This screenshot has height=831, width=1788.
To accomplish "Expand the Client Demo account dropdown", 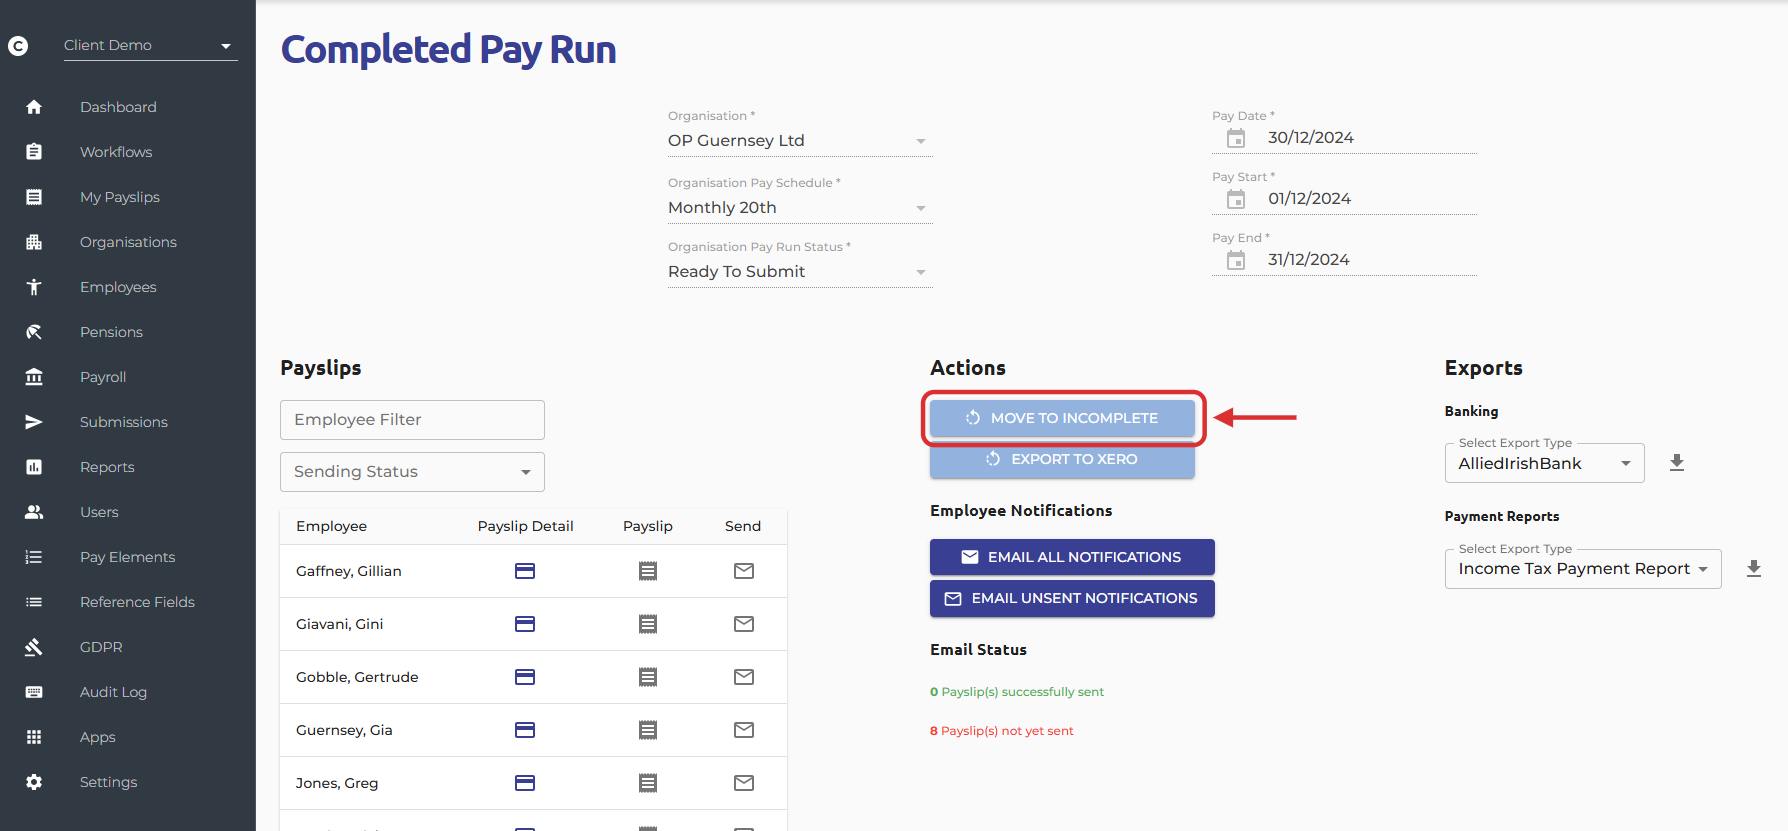I will point(151,46).
